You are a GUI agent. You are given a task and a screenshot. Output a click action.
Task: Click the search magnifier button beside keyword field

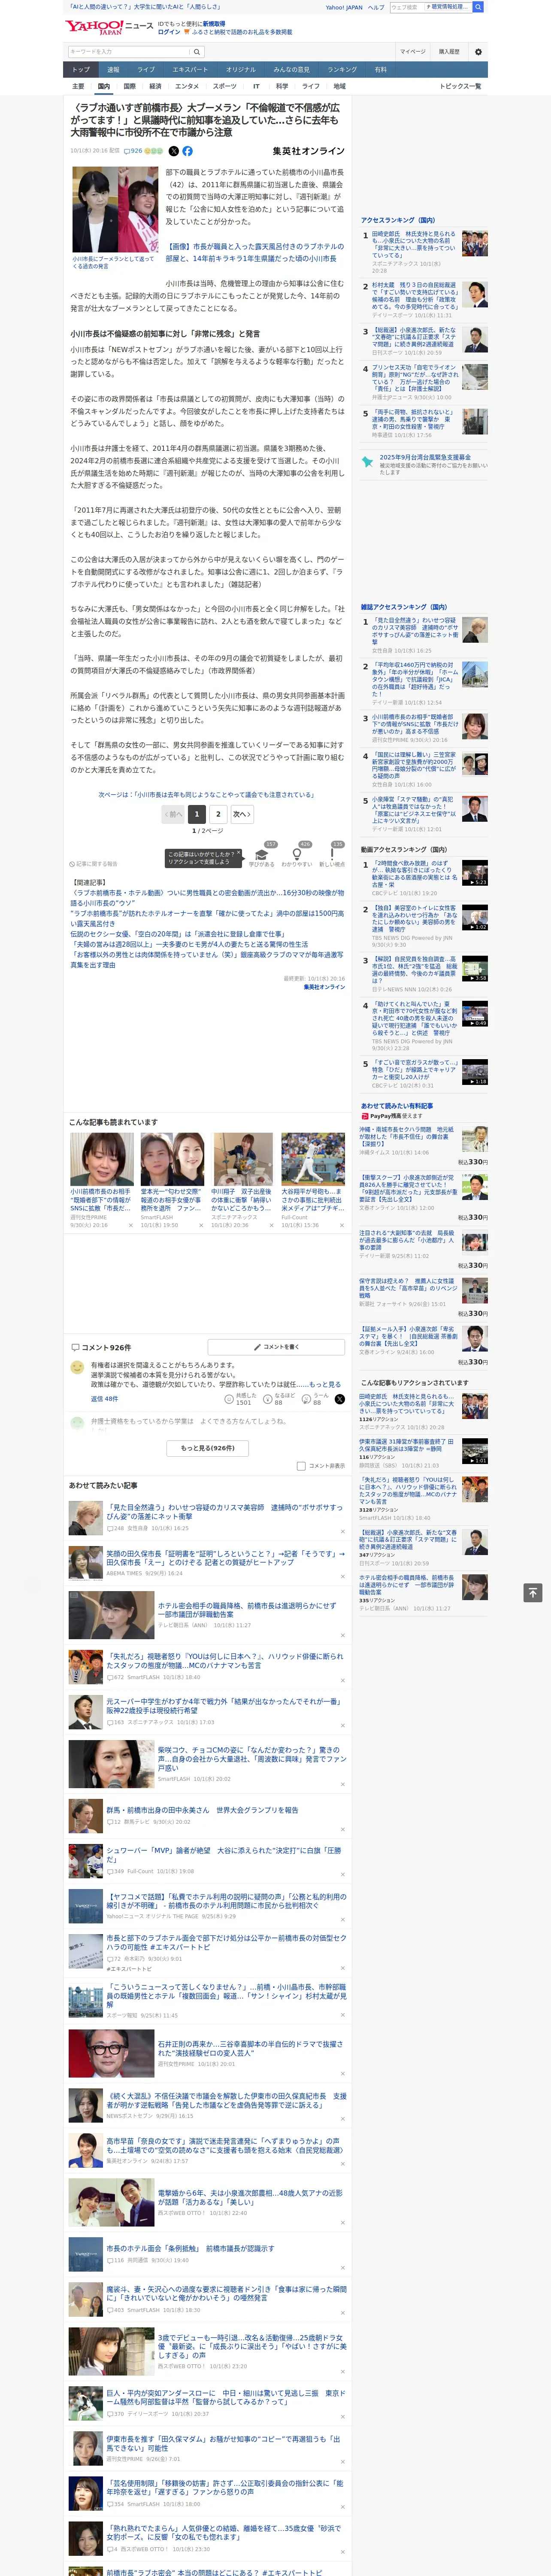(197, 52)
